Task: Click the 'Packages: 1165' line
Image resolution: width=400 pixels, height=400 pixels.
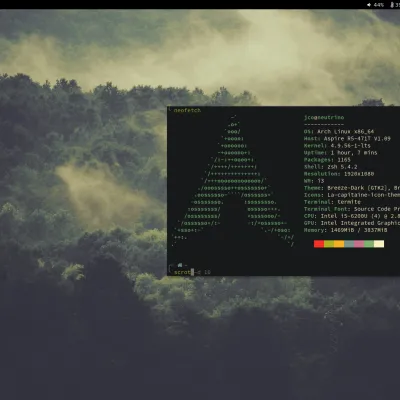Action: [327, 160]
